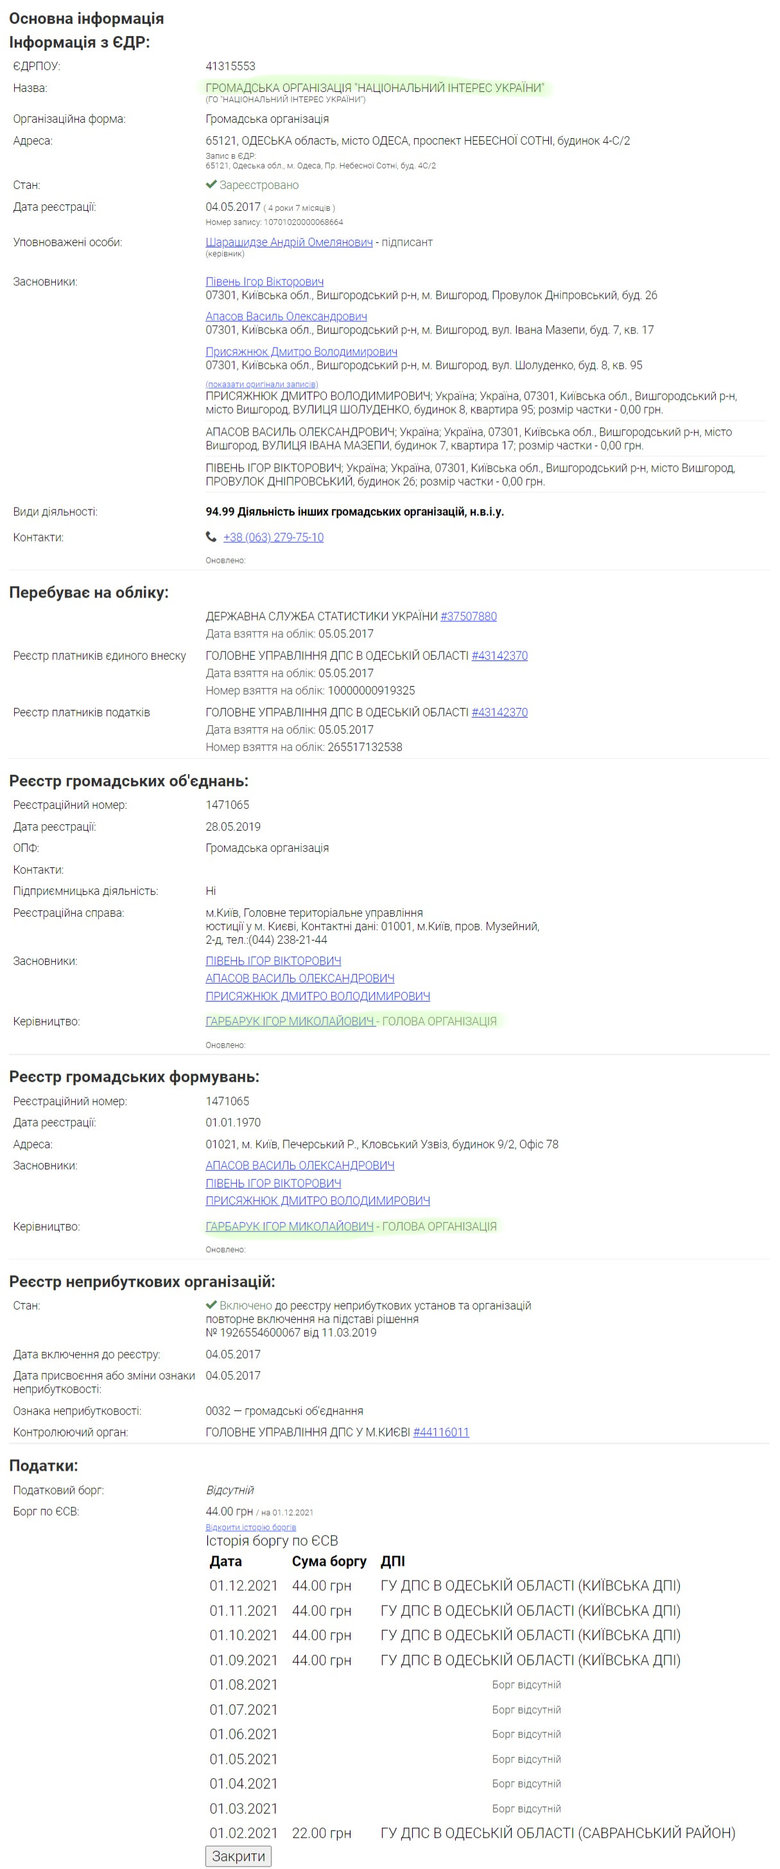This screenshot has width=780, height=1869.
Task: Collapse 'Відкрити історію боргів' history toggle
Action: [251, 1527]
